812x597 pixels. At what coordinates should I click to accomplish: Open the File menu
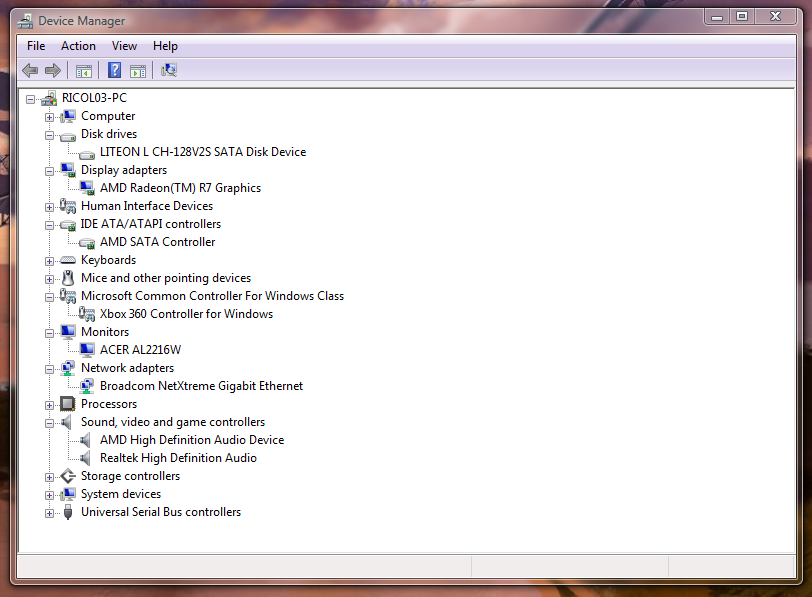[x=36, y=46]
